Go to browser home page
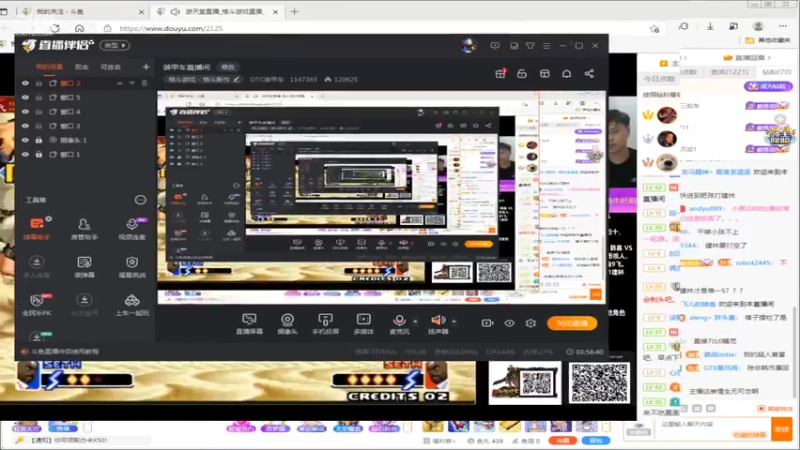The height and width of the screenshot is (450, 800). click(79, 28)
